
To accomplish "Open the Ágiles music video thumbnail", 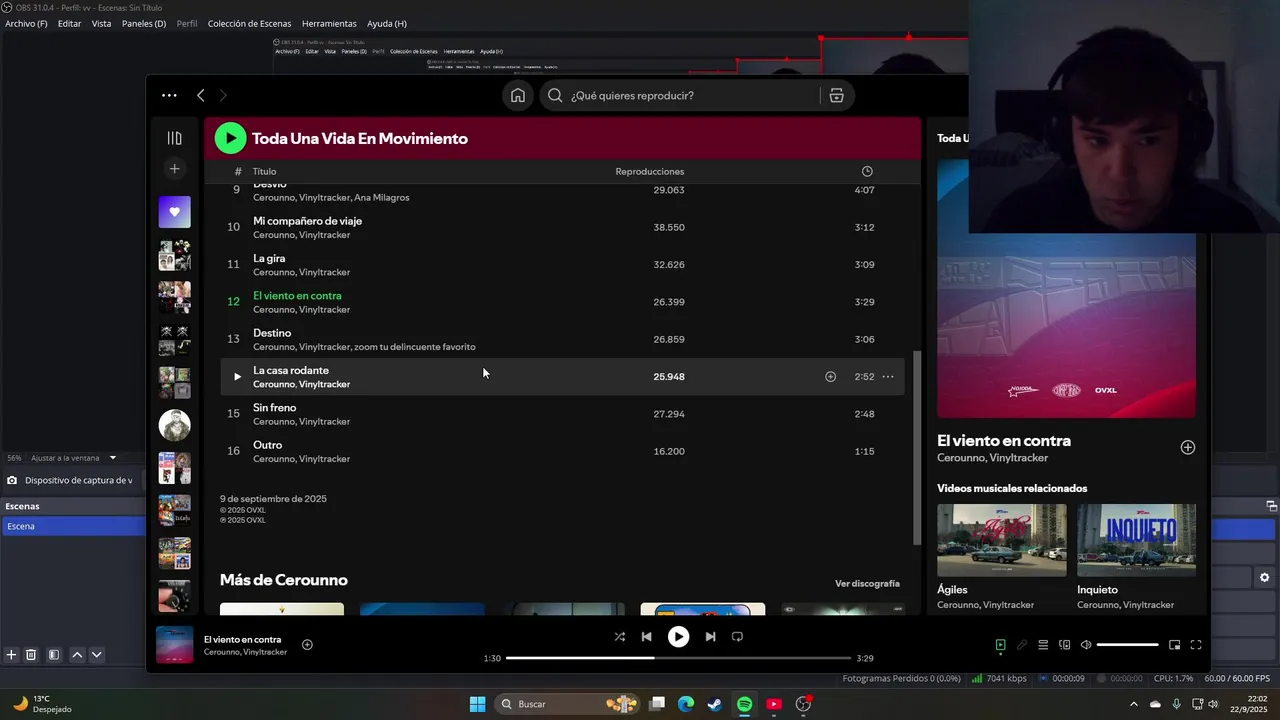I will click(1002, 540).
